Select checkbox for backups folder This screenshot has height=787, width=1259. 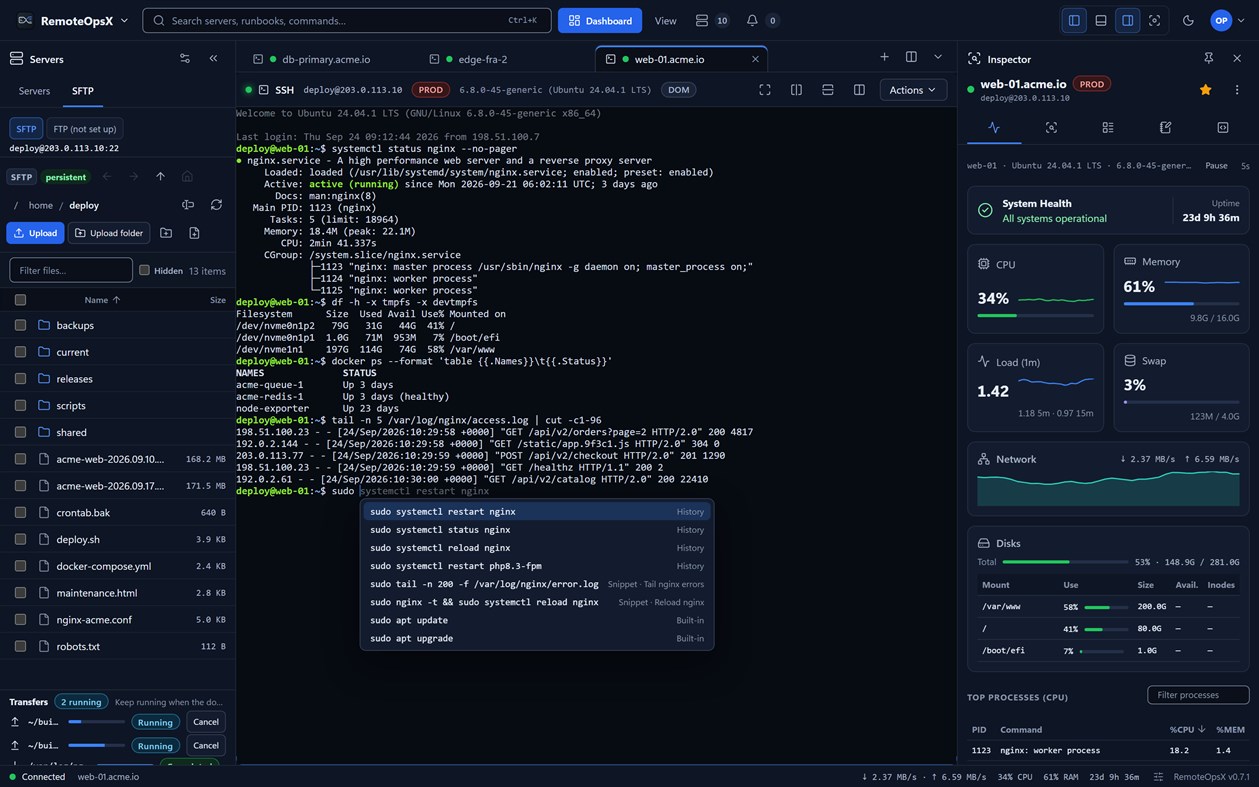coord(20,325)
